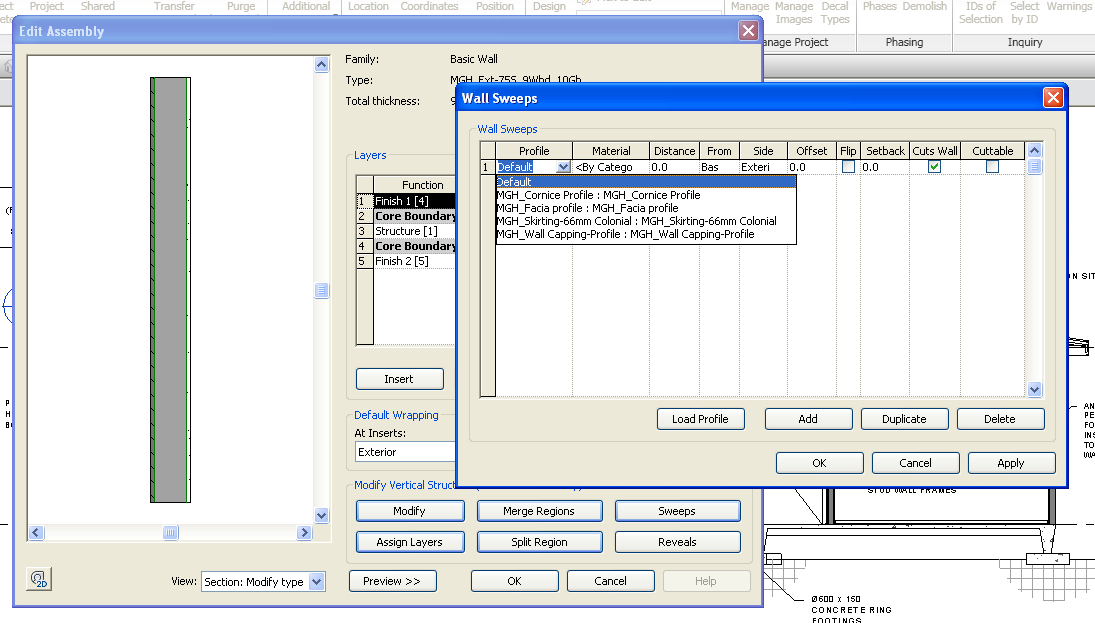This screenshot has width=1095, height=623.
Task: Enable the Cuttable checkbox
Action: point(992,167)
